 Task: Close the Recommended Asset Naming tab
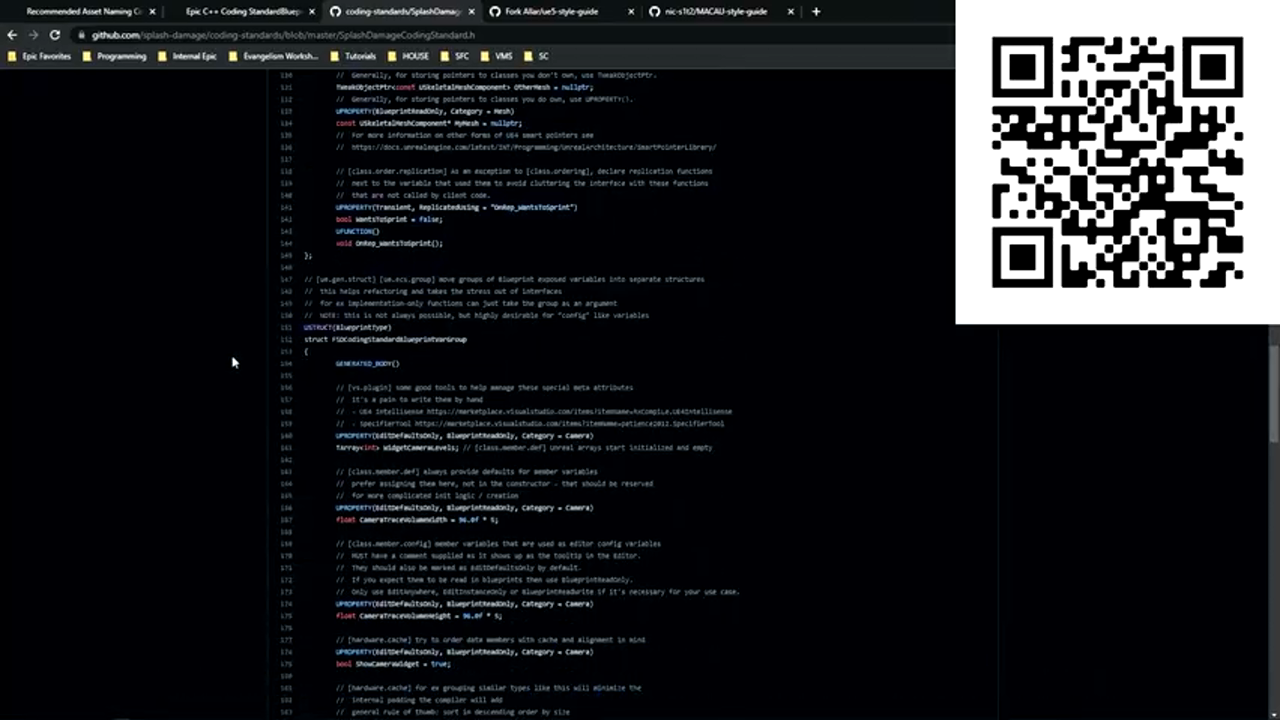(152, 12)
